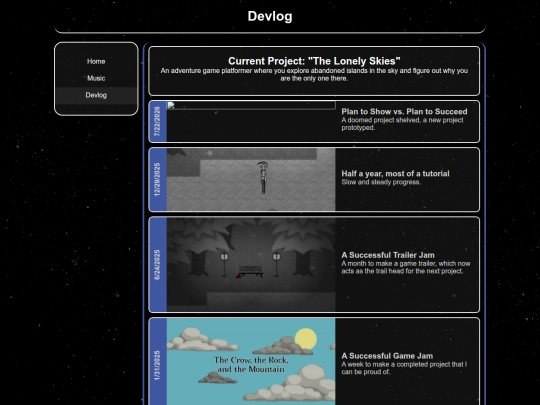Click 'A month to make a game trailer' description
The width and height of the screenshot is (540, 405).
tap(406, 268)
